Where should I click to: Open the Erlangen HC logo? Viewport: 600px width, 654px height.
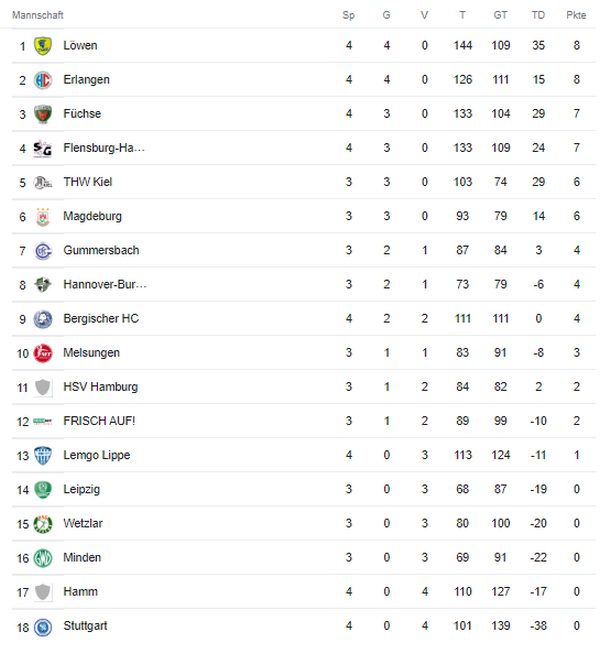43,80
